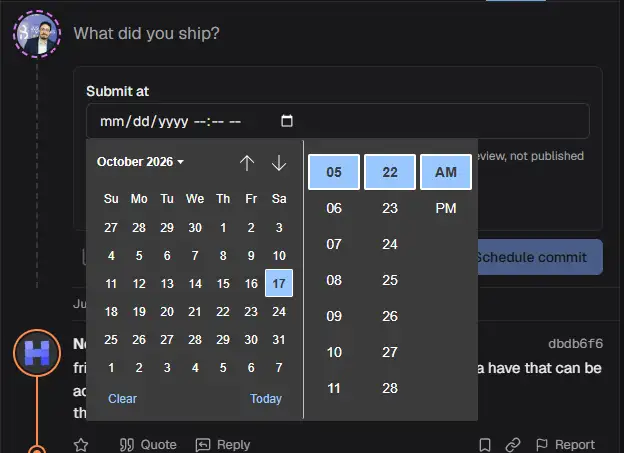Select minute 27
624x453 pixels.
(x=390, y=352)
